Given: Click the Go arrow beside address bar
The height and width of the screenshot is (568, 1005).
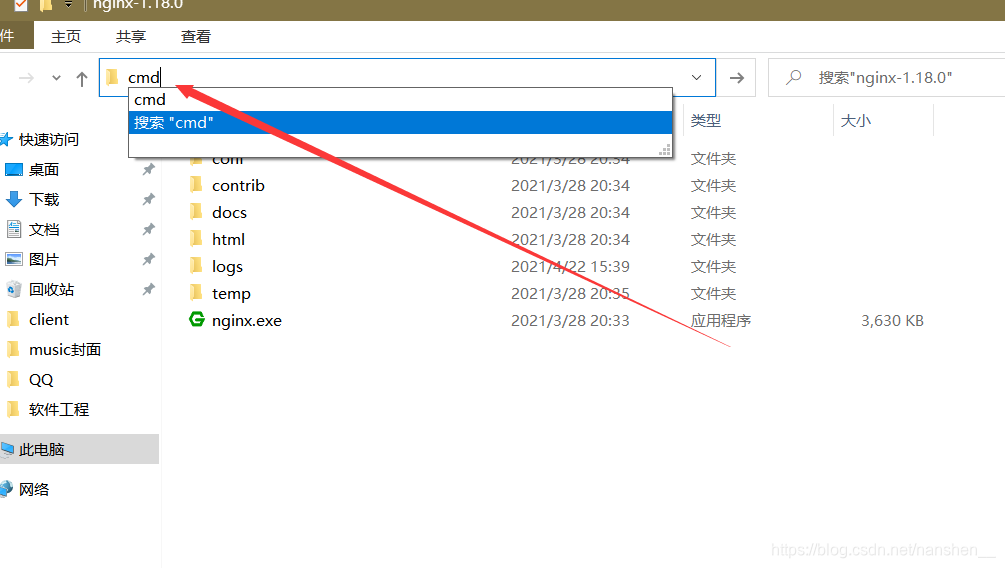Looking at the screenshot, I should pos(736,78).
